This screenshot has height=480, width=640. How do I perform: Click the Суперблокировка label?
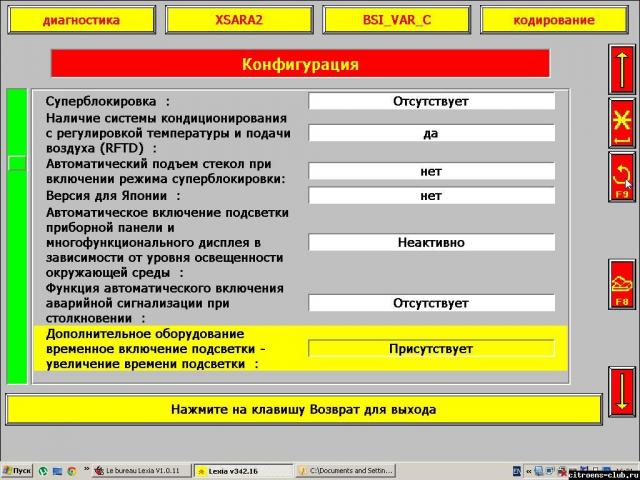(x=107, y=101)
